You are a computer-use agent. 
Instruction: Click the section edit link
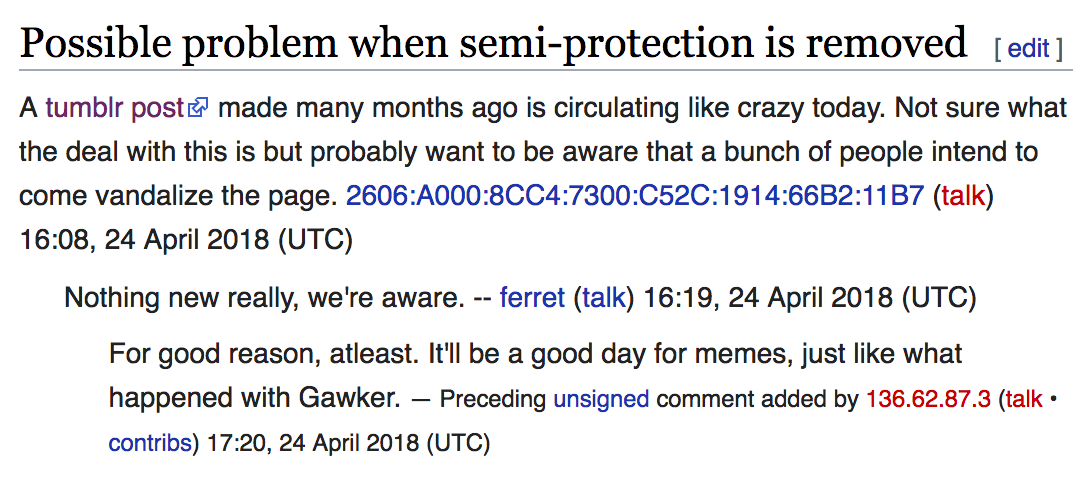pyautogui.click(x=1028, y=48)
